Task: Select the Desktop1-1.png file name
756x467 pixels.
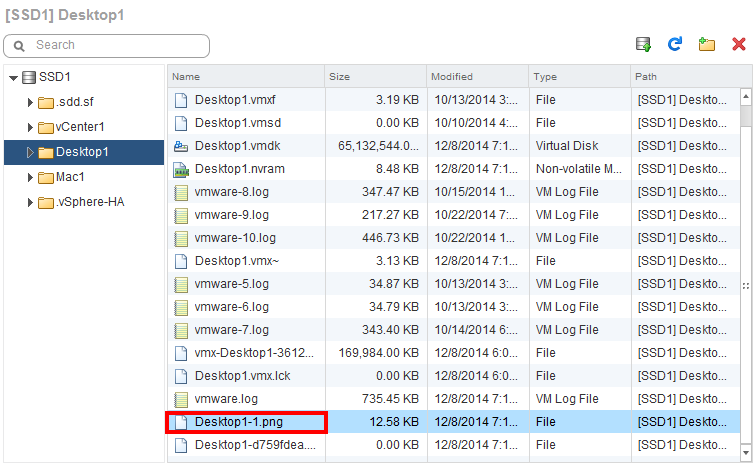Action: pos(239,422)
